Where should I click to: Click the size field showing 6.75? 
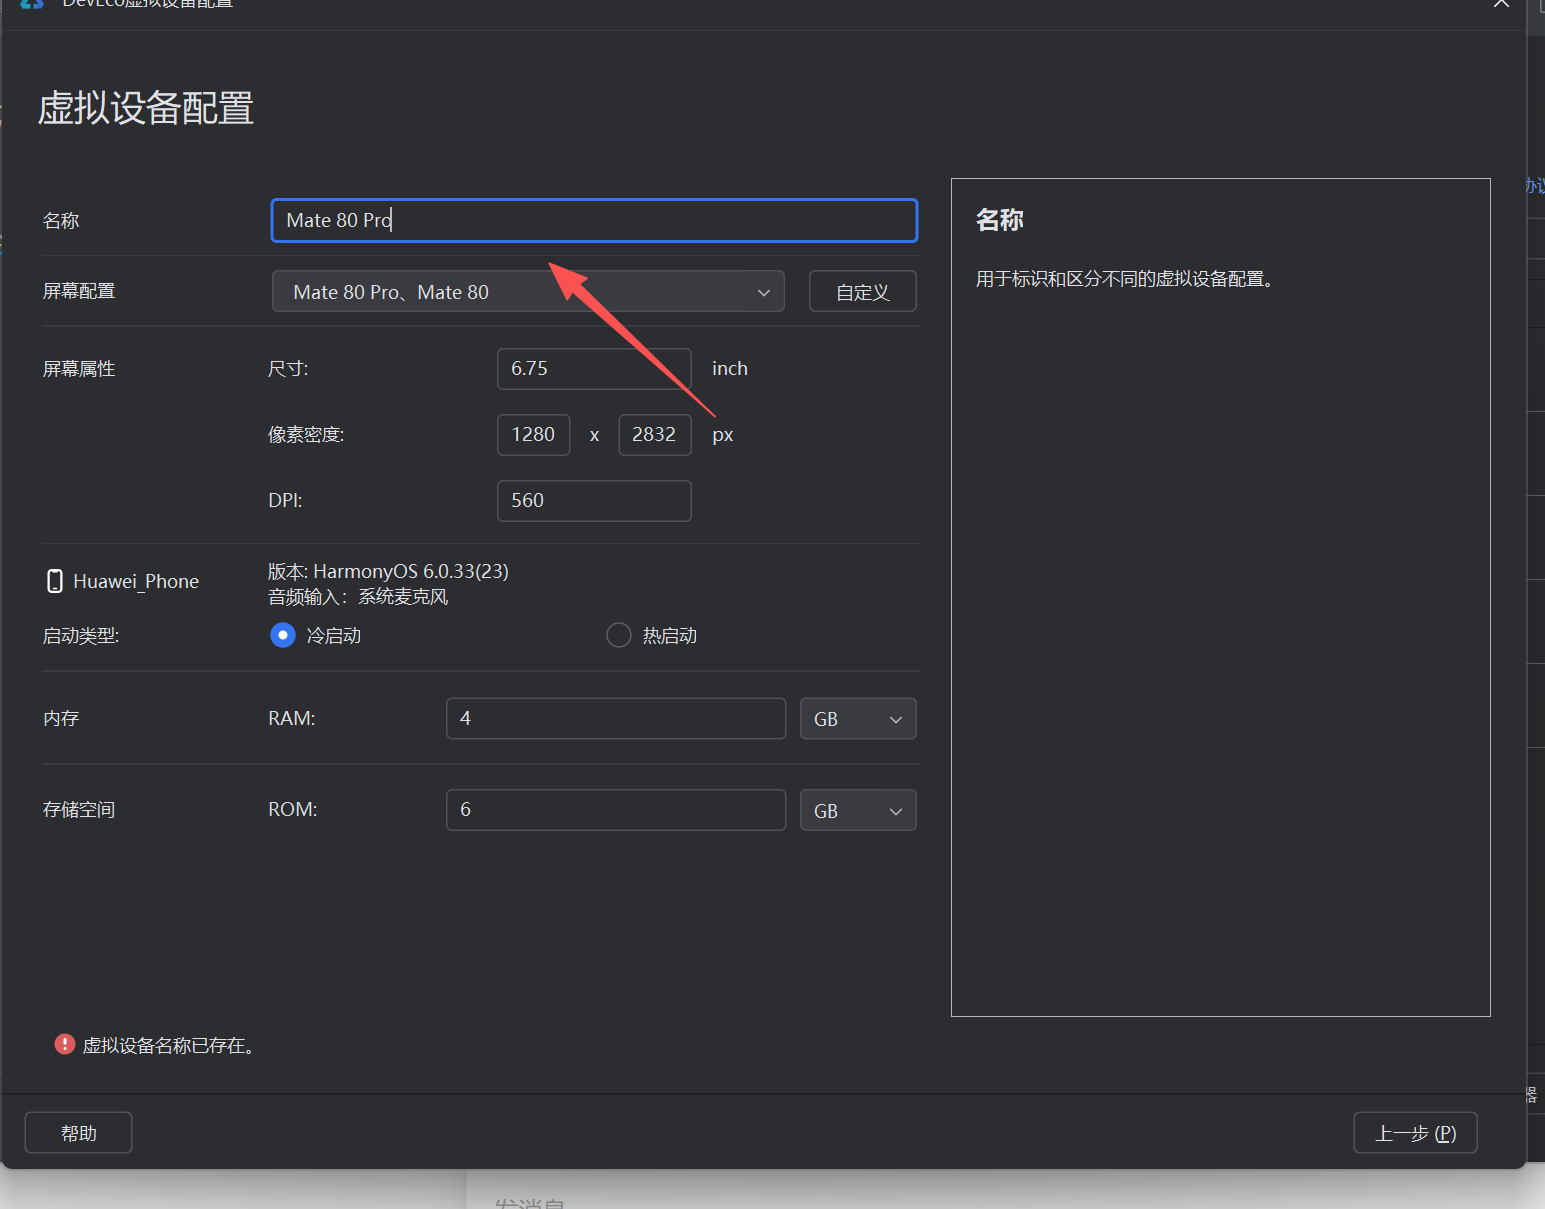[594, 369]
